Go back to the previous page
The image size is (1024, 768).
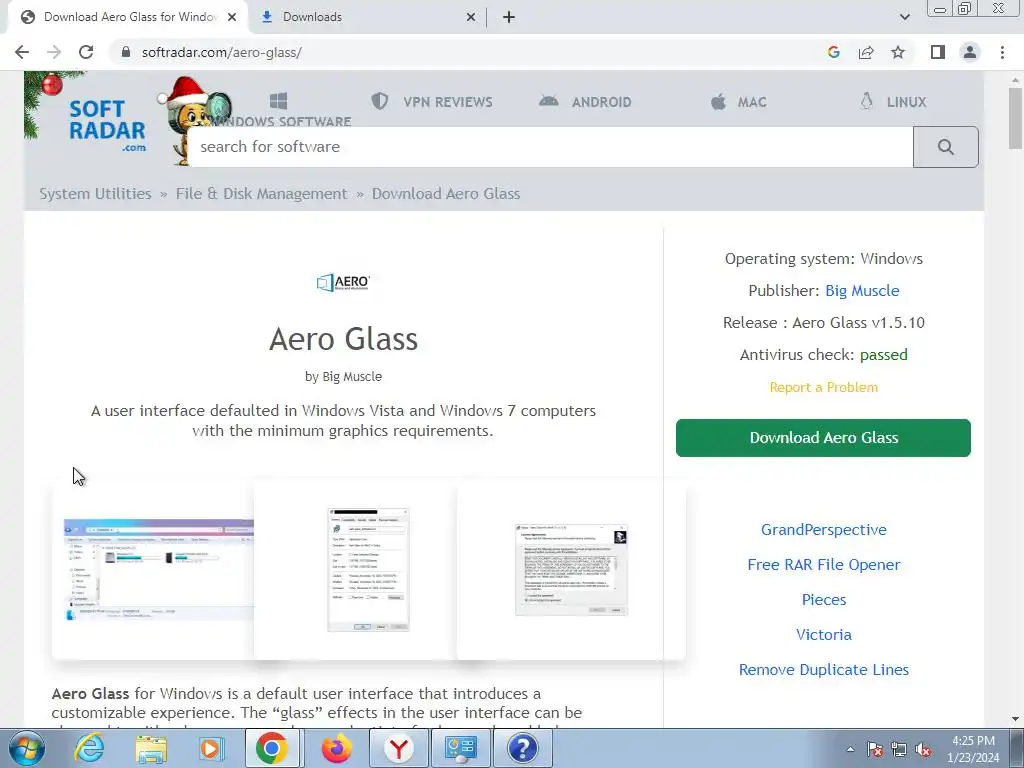coord(22,52)
